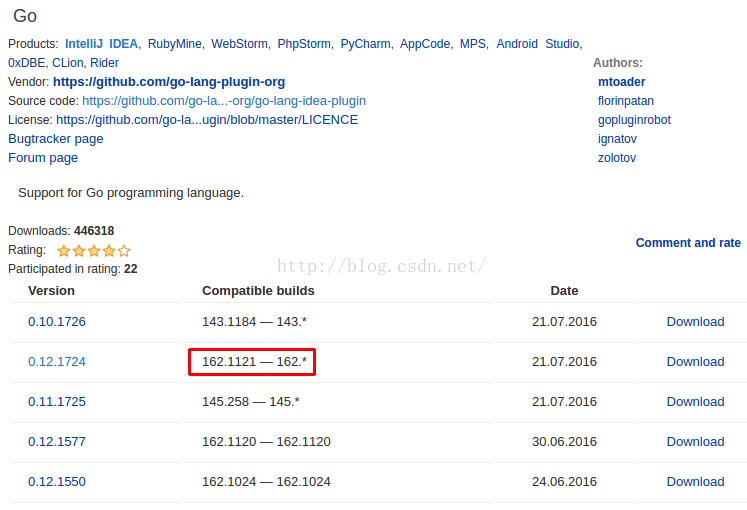Click the fourth rating star
Viewport: 747px width, 510px height.
pyautogui.click(x=109, y=250)
